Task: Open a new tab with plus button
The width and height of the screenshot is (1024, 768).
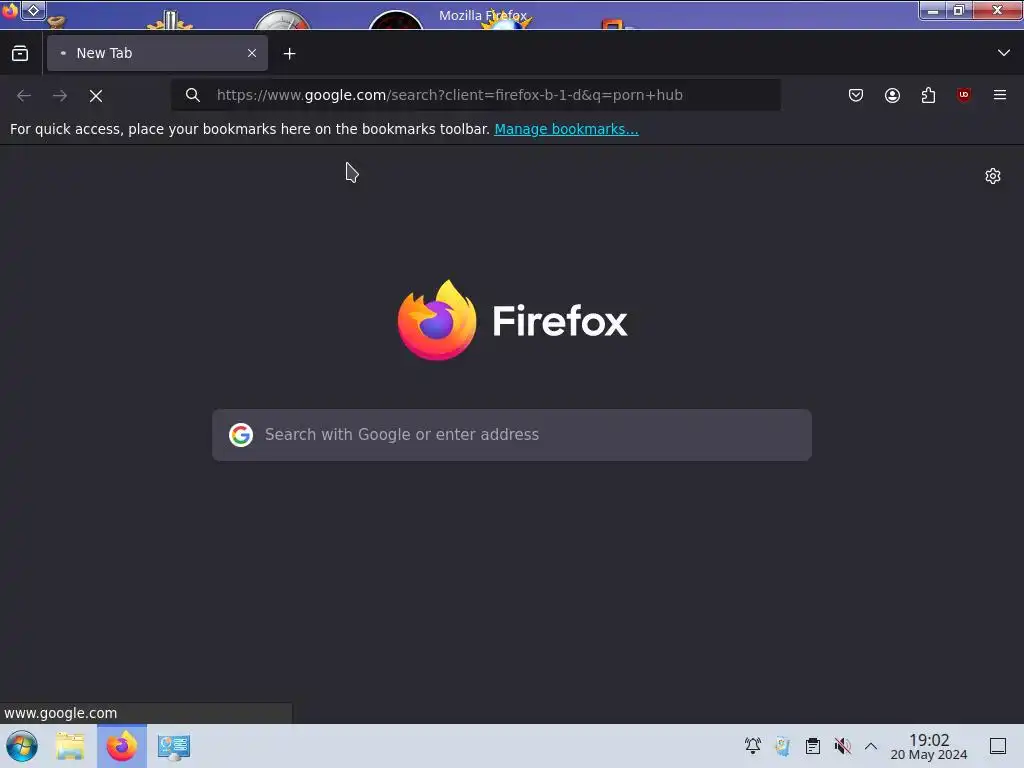Action: click(289, 54)
